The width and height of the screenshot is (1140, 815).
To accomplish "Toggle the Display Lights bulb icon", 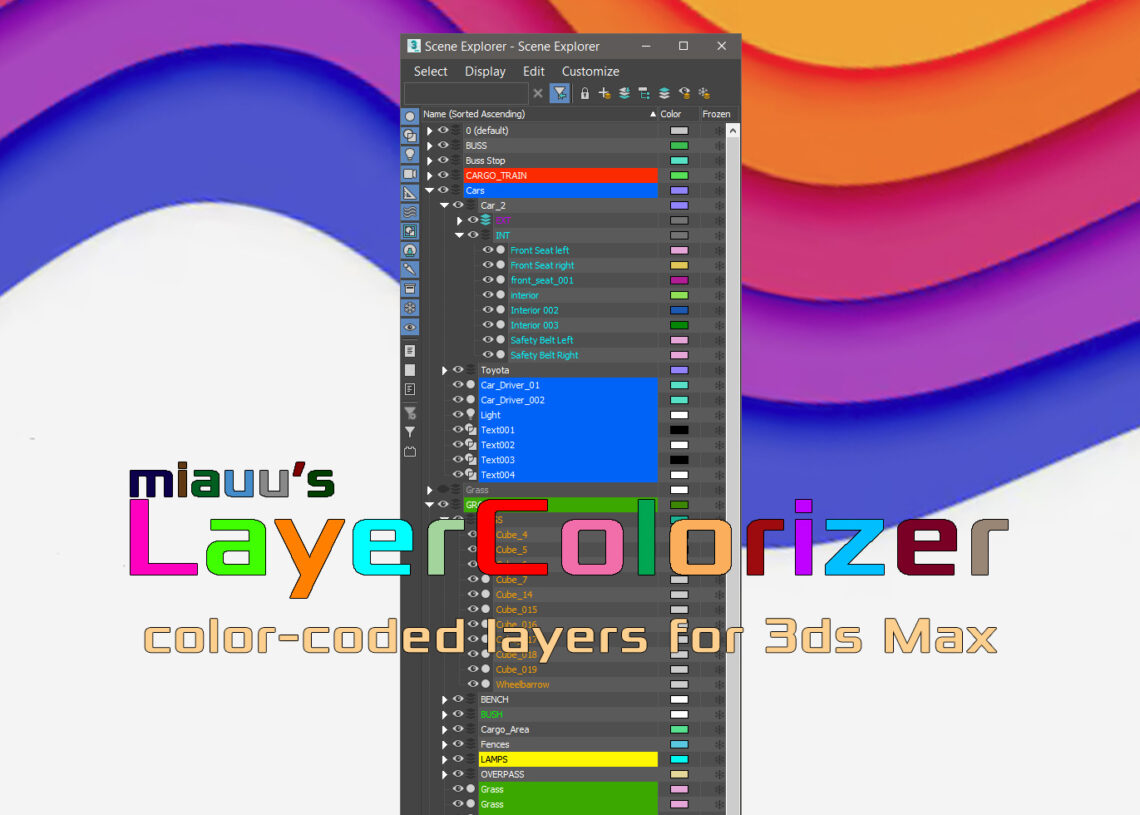I will pyautogui.click(x=410, y=156).
